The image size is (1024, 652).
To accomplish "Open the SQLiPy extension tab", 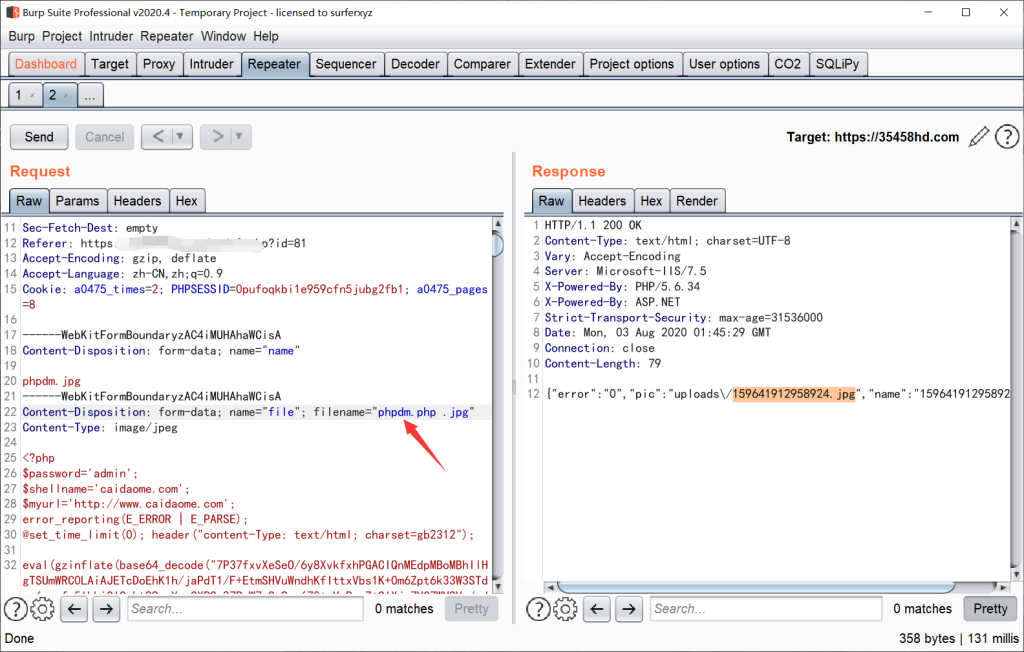I will pyautogui.click(x=837, y=64).
